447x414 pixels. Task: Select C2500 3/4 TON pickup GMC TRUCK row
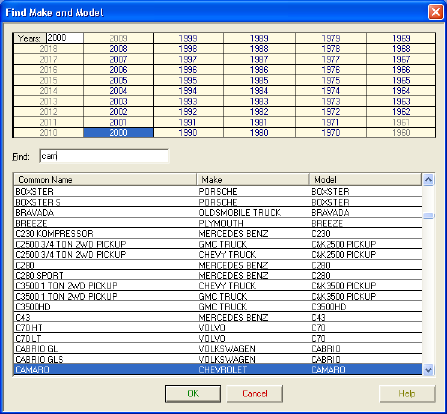[218, 244]
